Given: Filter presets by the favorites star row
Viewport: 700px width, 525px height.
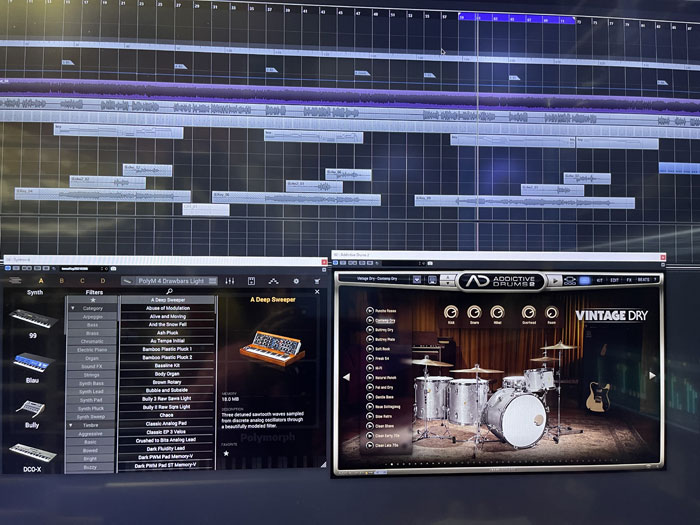Looking at the screenshot, I should tap(92, 300).
